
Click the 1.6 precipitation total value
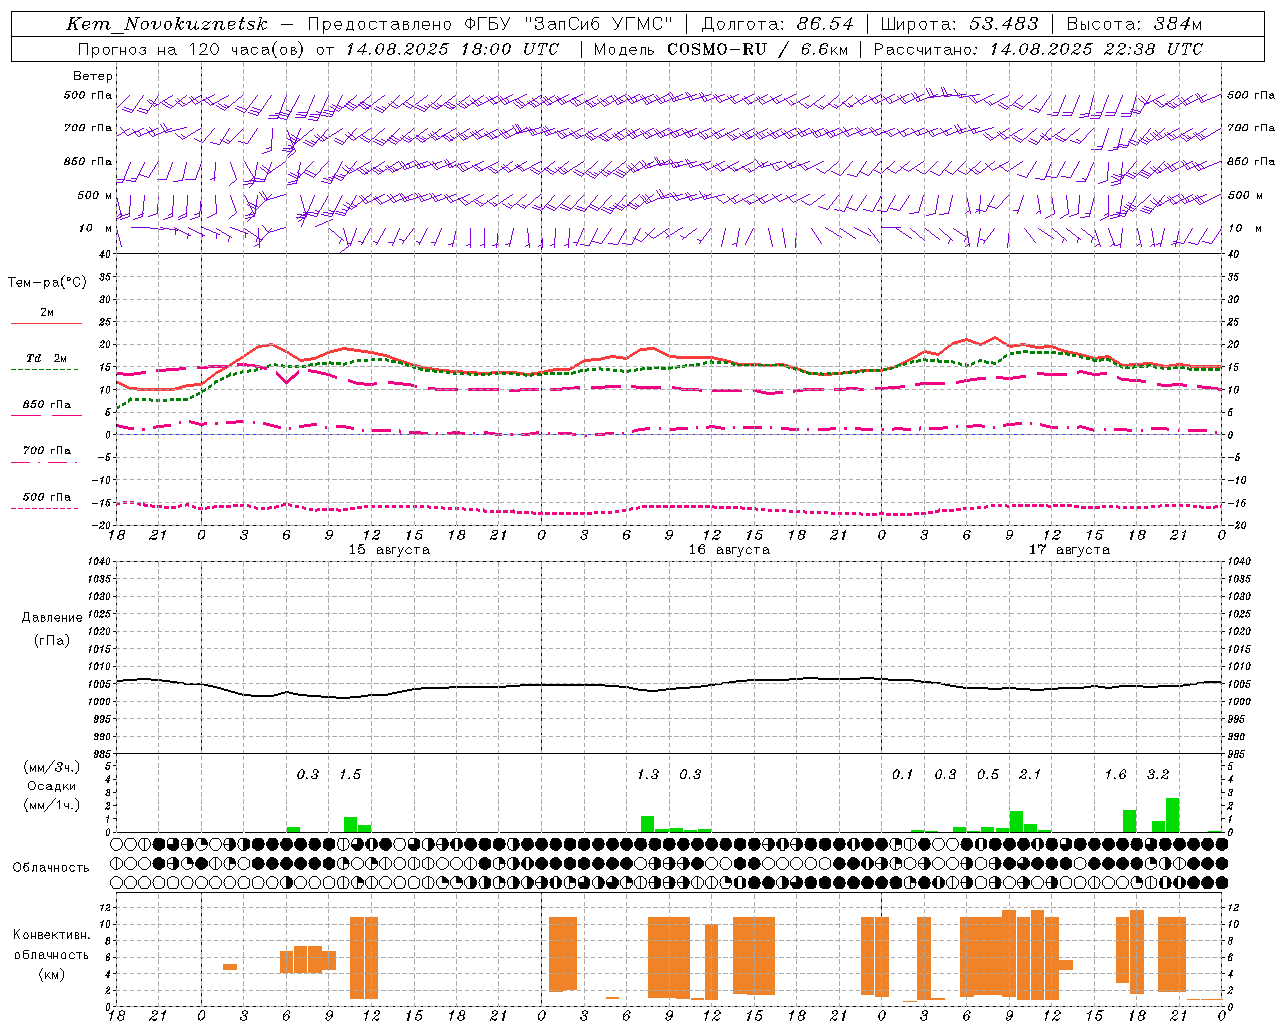point(1115,774)
